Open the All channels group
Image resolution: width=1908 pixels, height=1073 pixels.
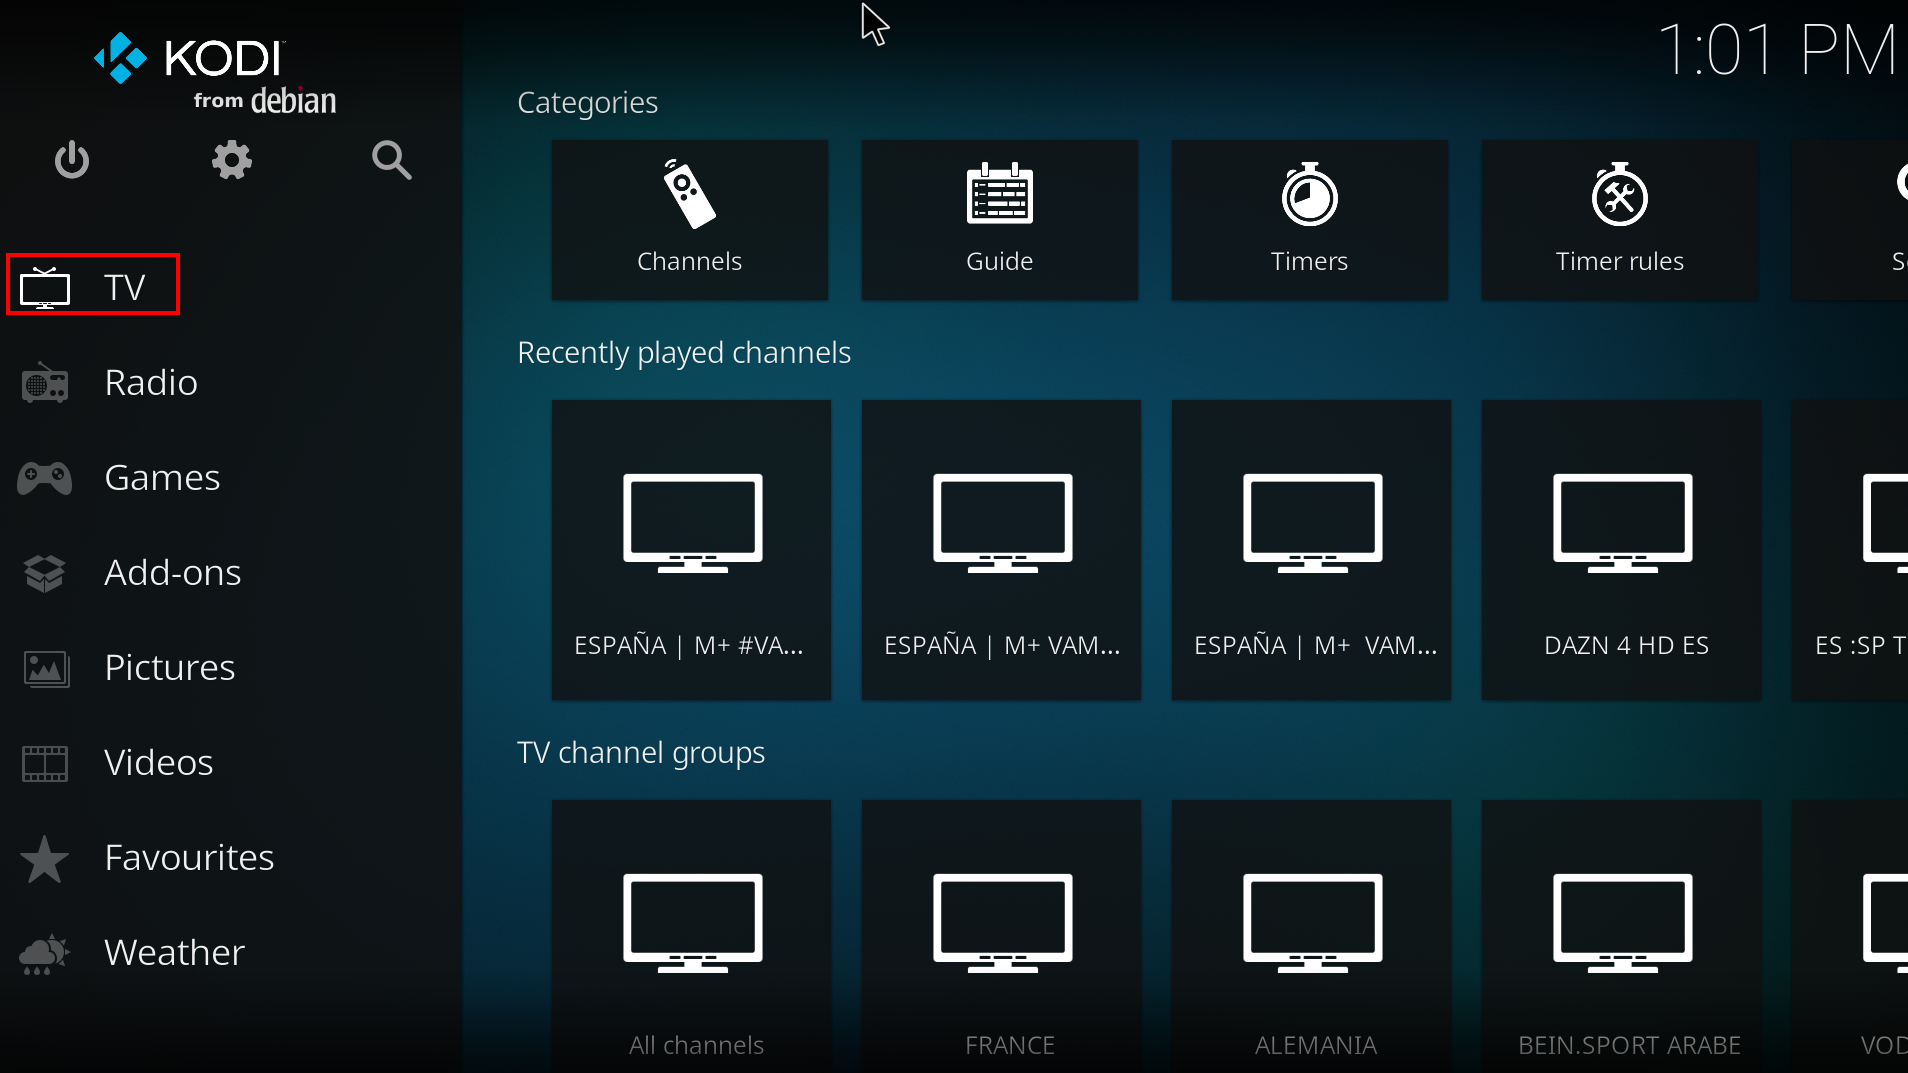coord(691,935)
